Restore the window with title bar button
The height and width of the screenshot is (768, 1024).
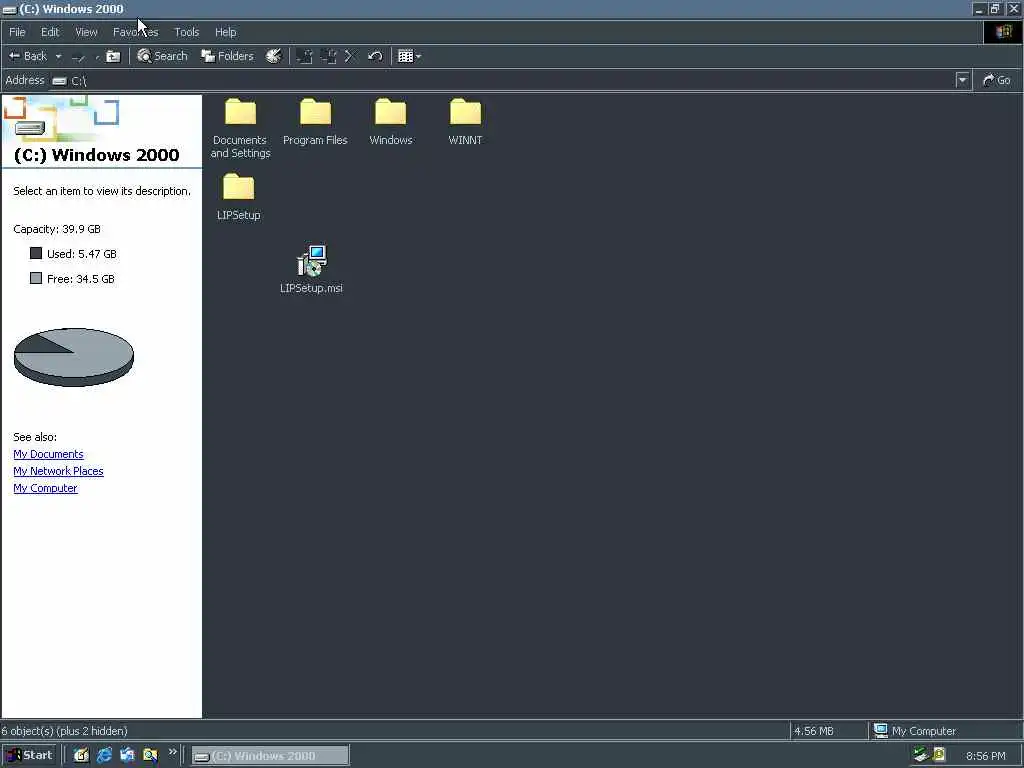pos(995,8)
